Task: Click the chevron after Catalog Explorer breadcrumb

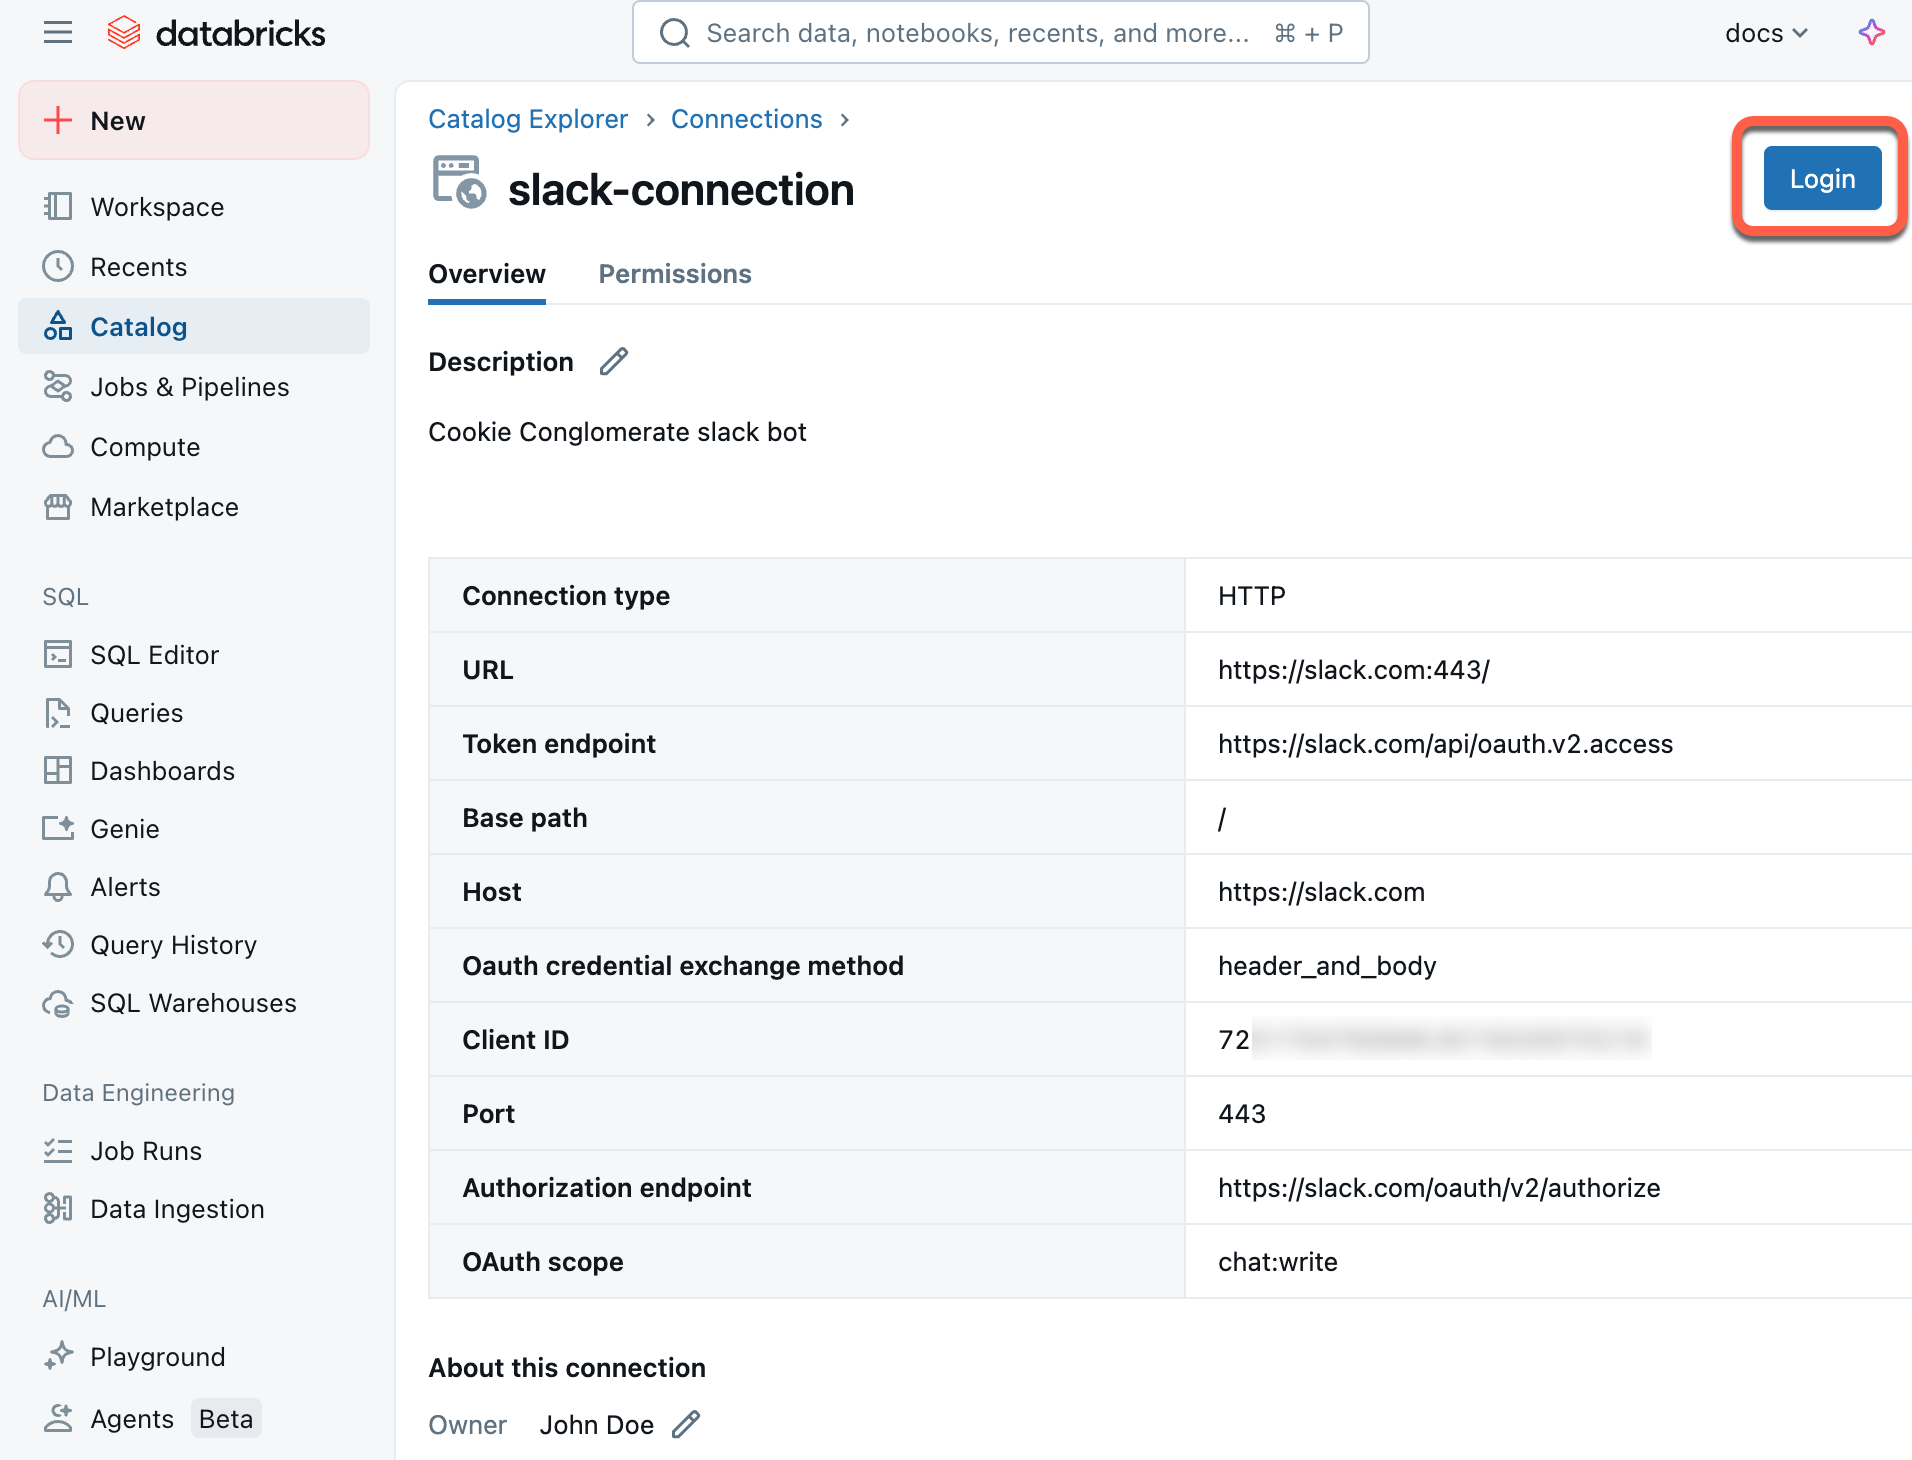Action: coord(650,119)
